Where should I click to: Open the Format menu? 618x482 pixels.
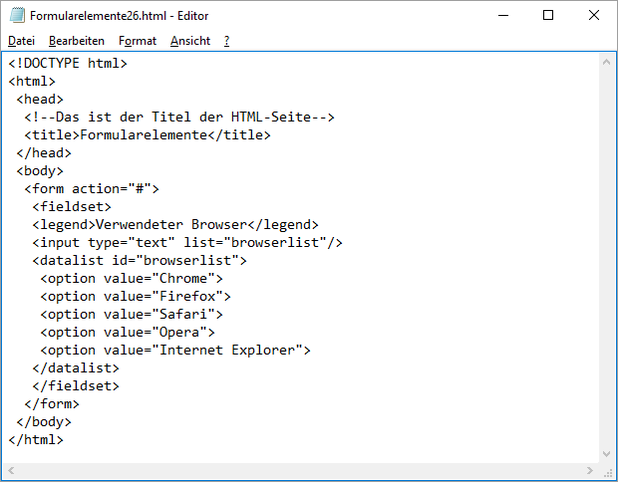137,41
